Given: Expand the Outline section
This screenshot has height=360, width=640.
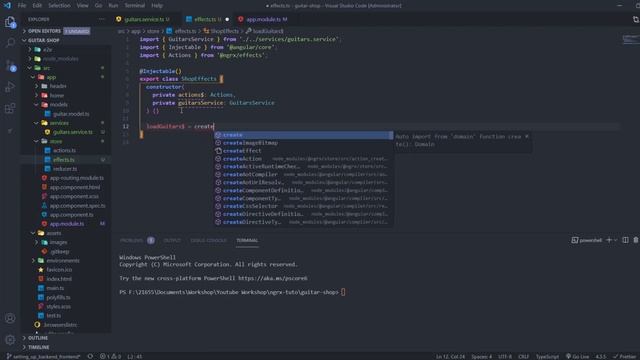Looking at the screenshot, I should tap(38, 338).
